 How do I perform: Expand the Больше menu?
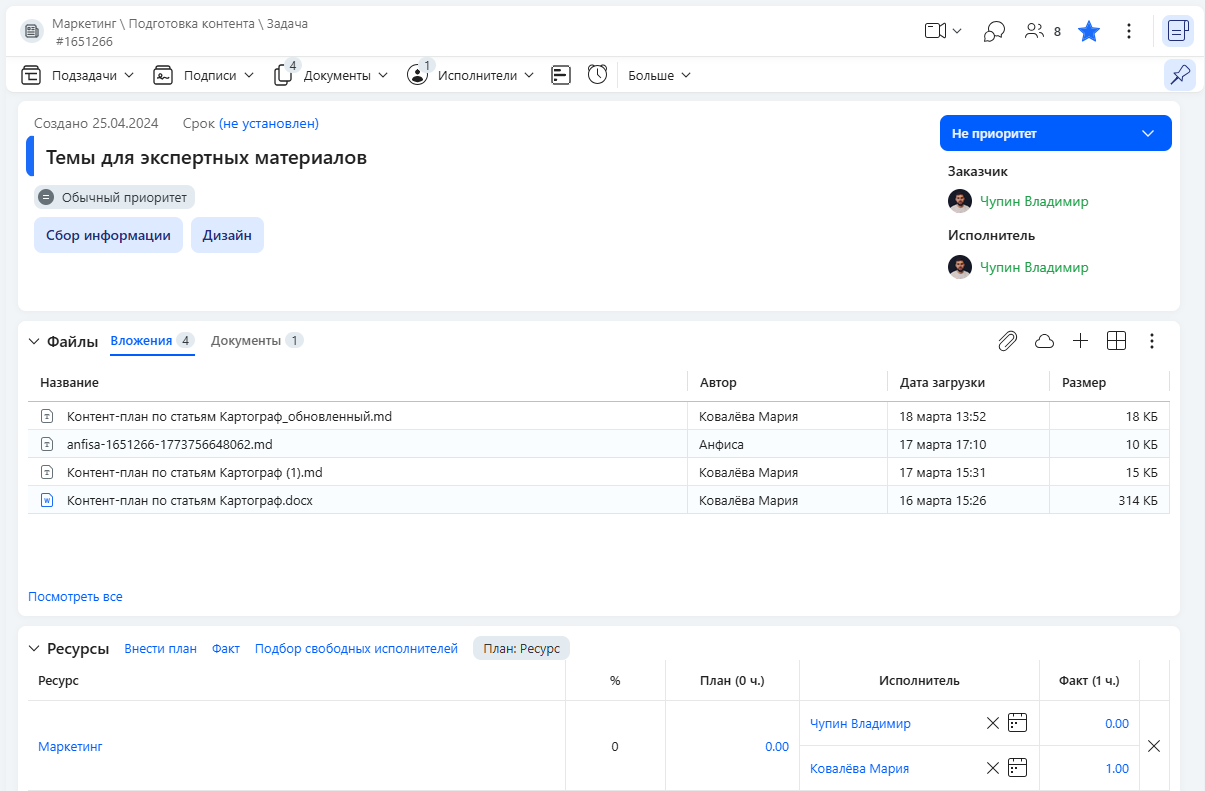(x=659, y=75)
